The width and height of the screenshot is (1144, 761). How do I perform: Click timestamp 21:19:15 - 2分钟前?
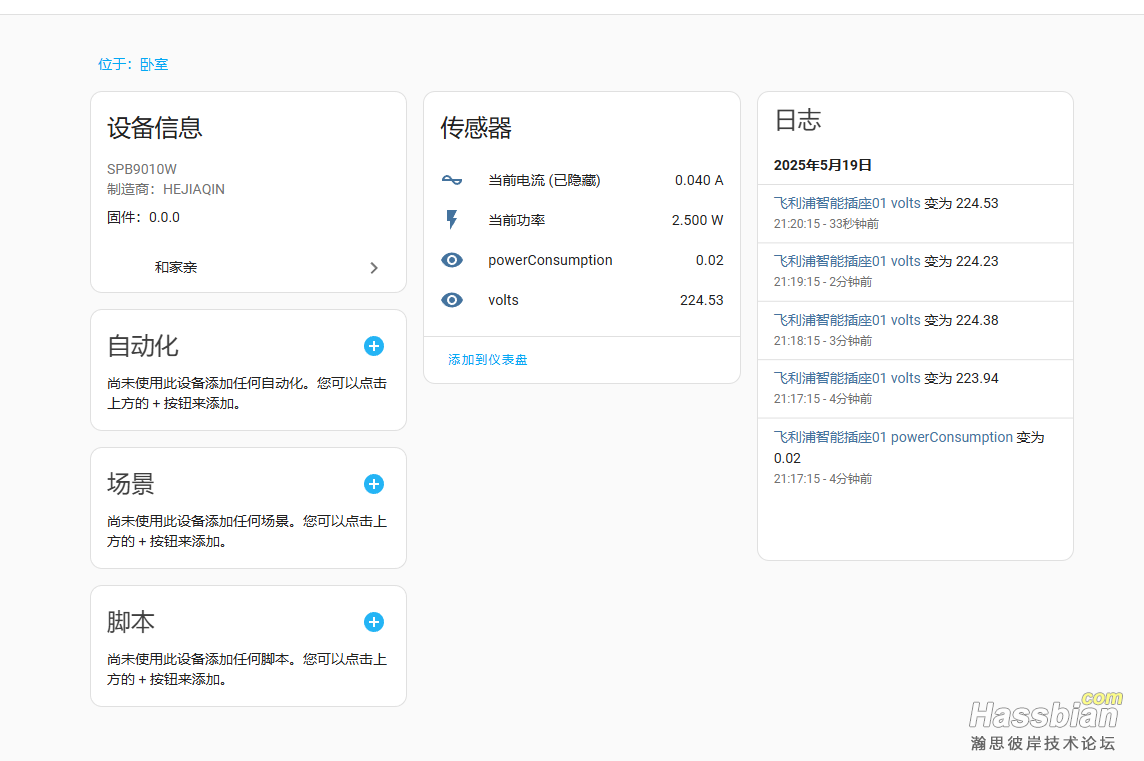tap(822, 282)
